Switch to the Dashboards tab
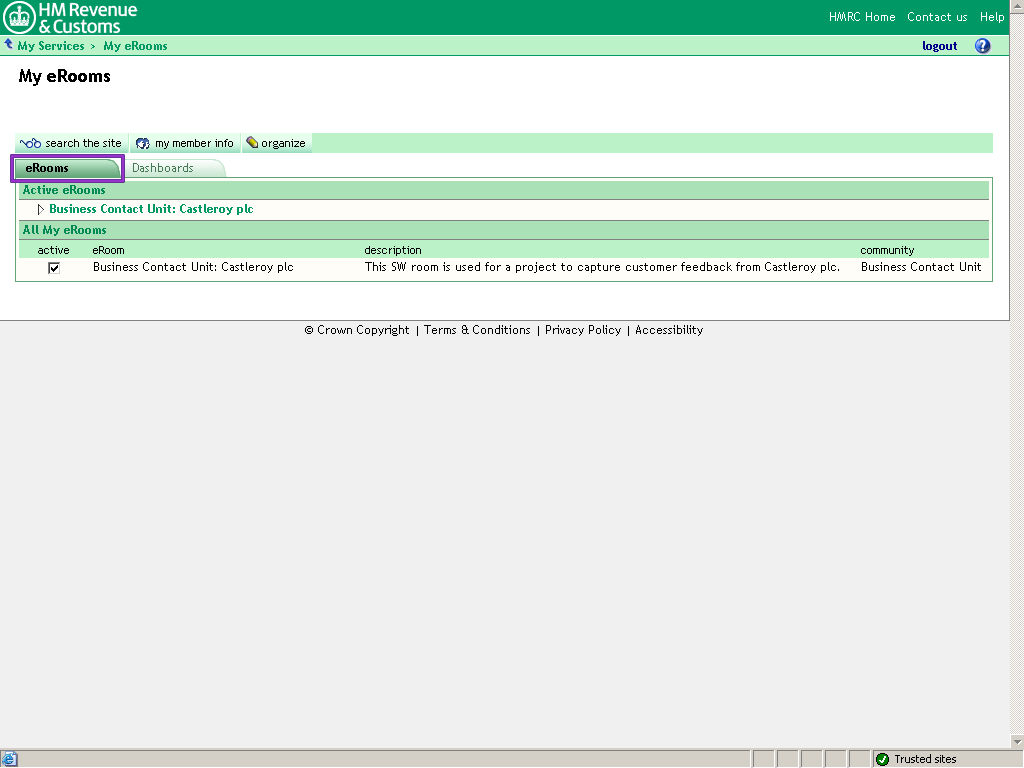This screenshot has height=768, width=1024. point(163,168)
